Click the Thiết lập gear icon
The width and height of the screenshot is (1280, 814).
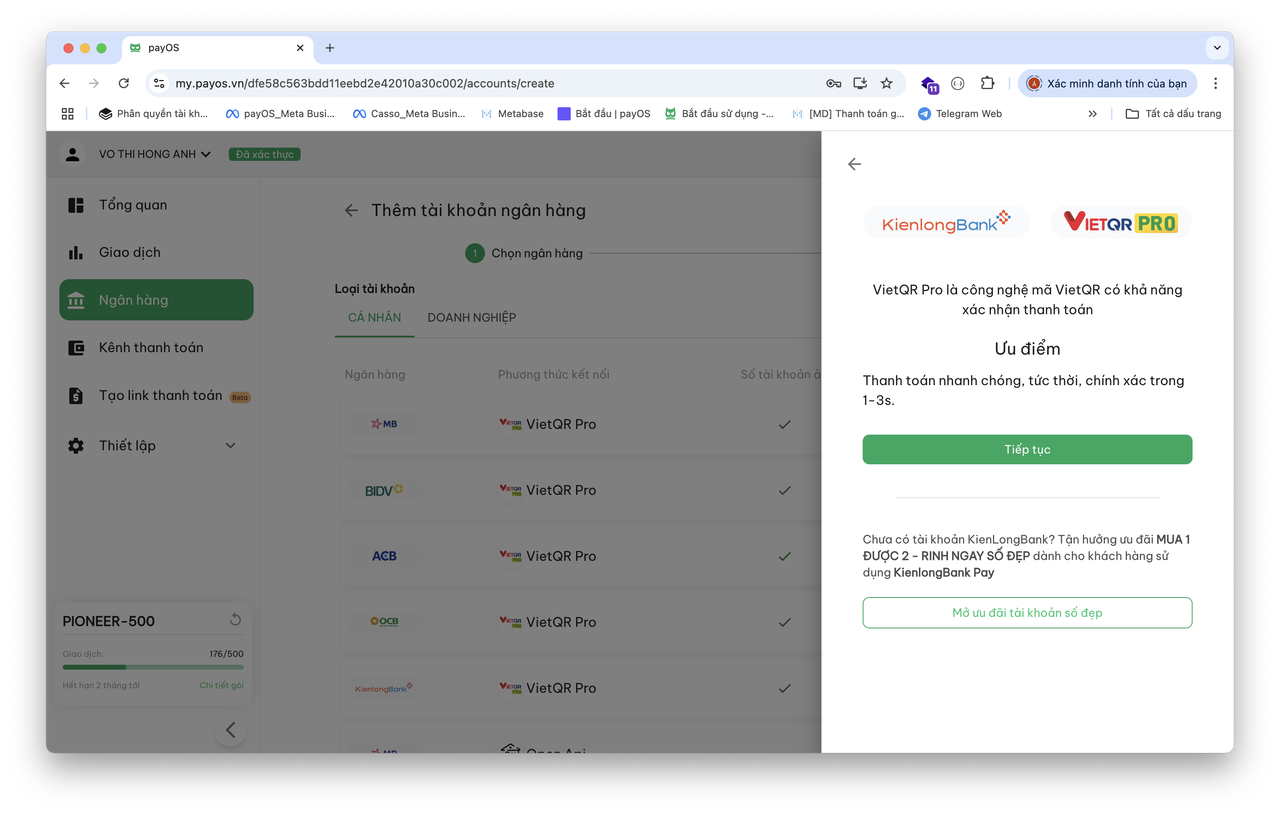[76, 445]
